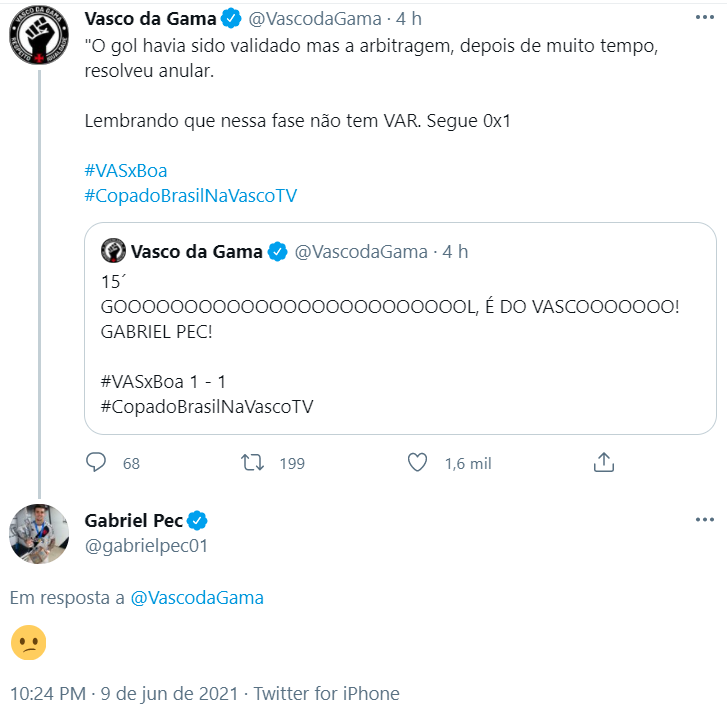Like the Vasco da Gama tweet
Viewport: 727px width, 705px height.
pos(418,463)
